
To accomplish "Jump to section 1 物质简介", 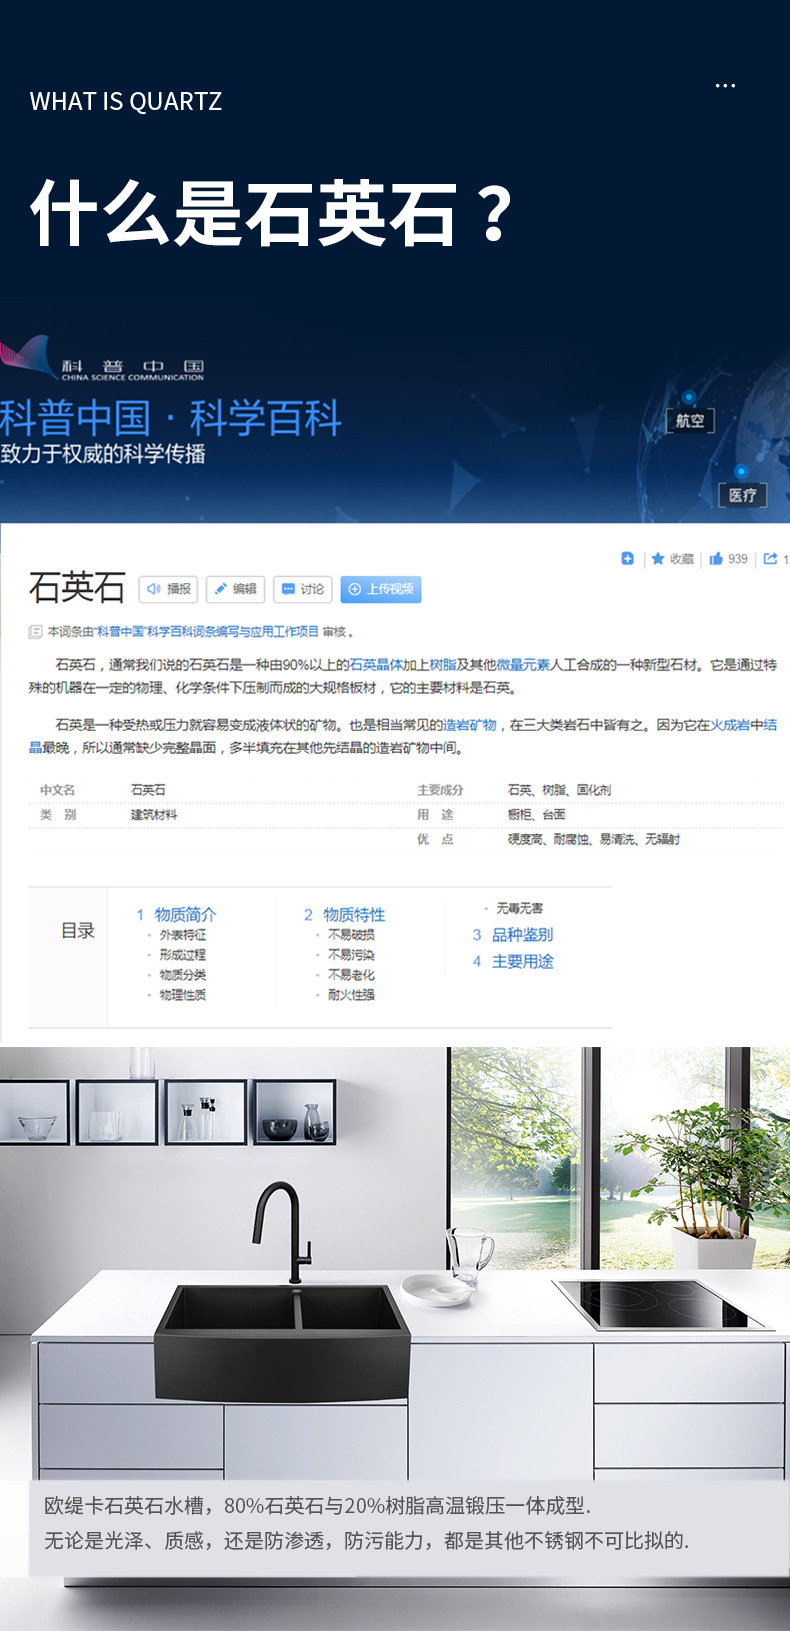I will [176, 914].
